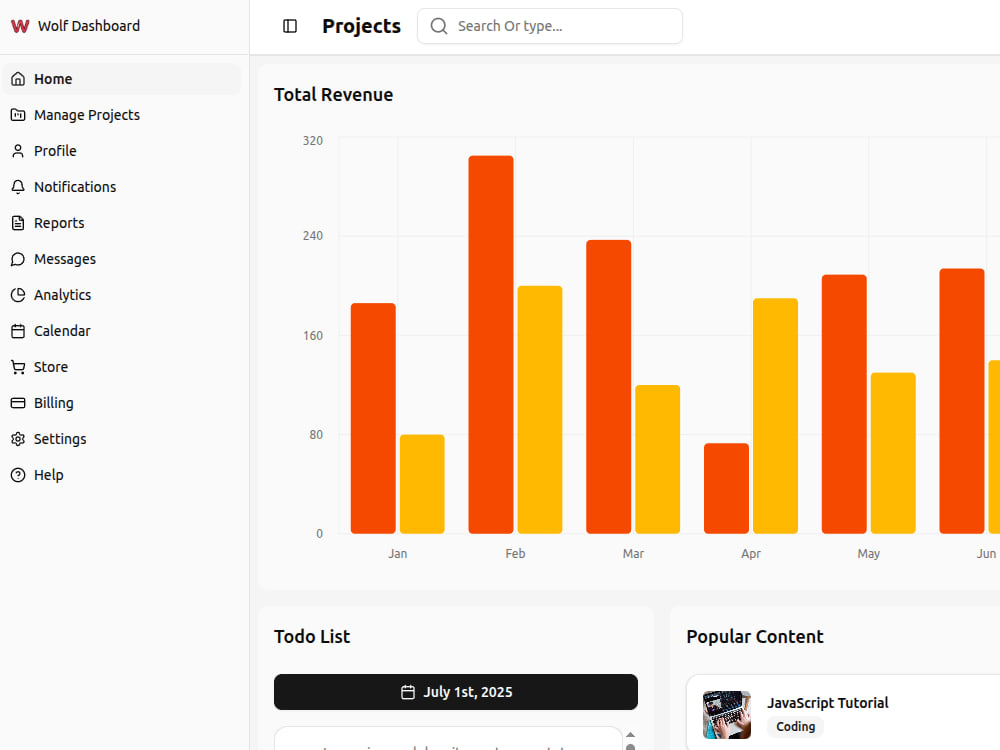This screenshot has width=1000, height=750.
Task: Click the yellow May revenue bar
Action: click(x=893, y=453)
